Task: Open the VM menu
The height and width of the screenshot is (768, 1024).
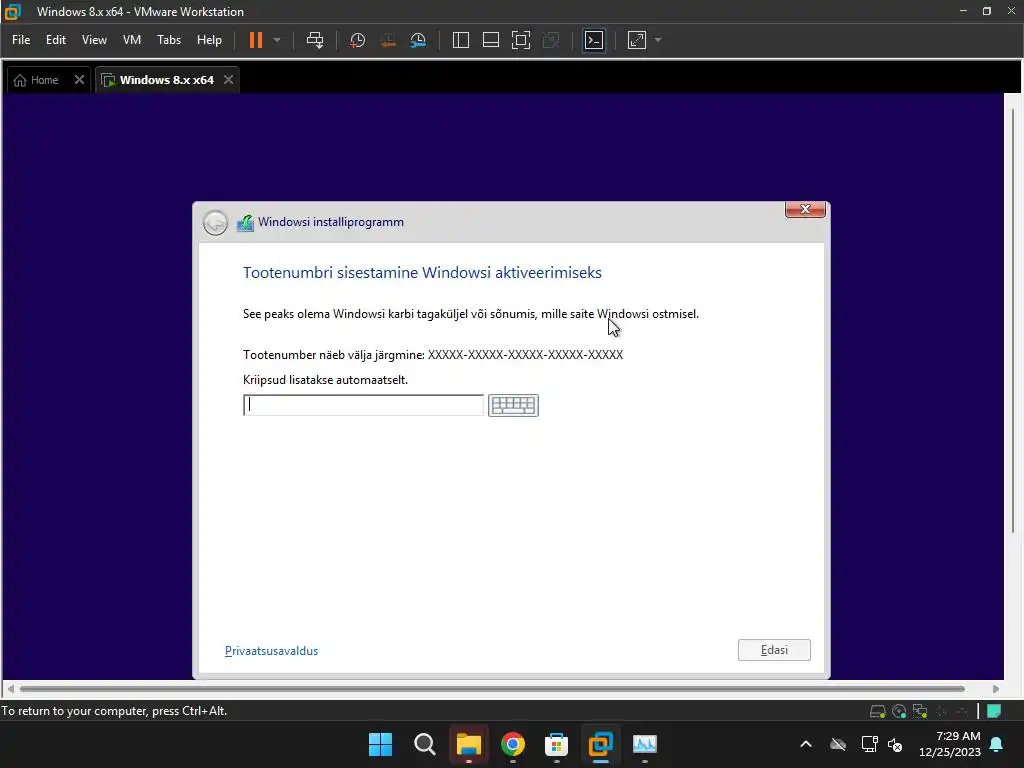Action: coord(132,40)
